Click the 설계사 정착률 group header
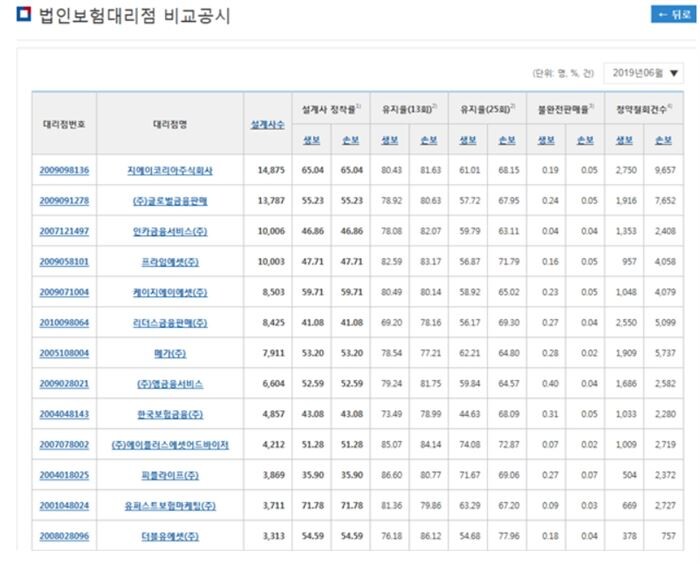 pyautogui.click(x=331, y=109)
